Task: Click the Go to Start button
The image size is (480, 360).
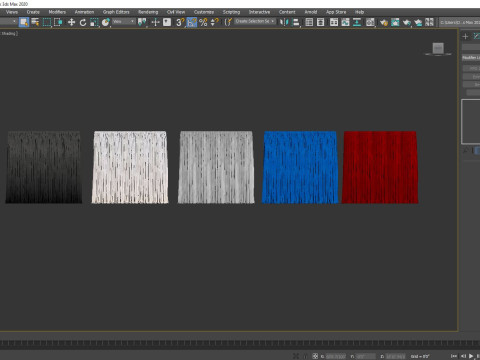Action: coord(454,356)
